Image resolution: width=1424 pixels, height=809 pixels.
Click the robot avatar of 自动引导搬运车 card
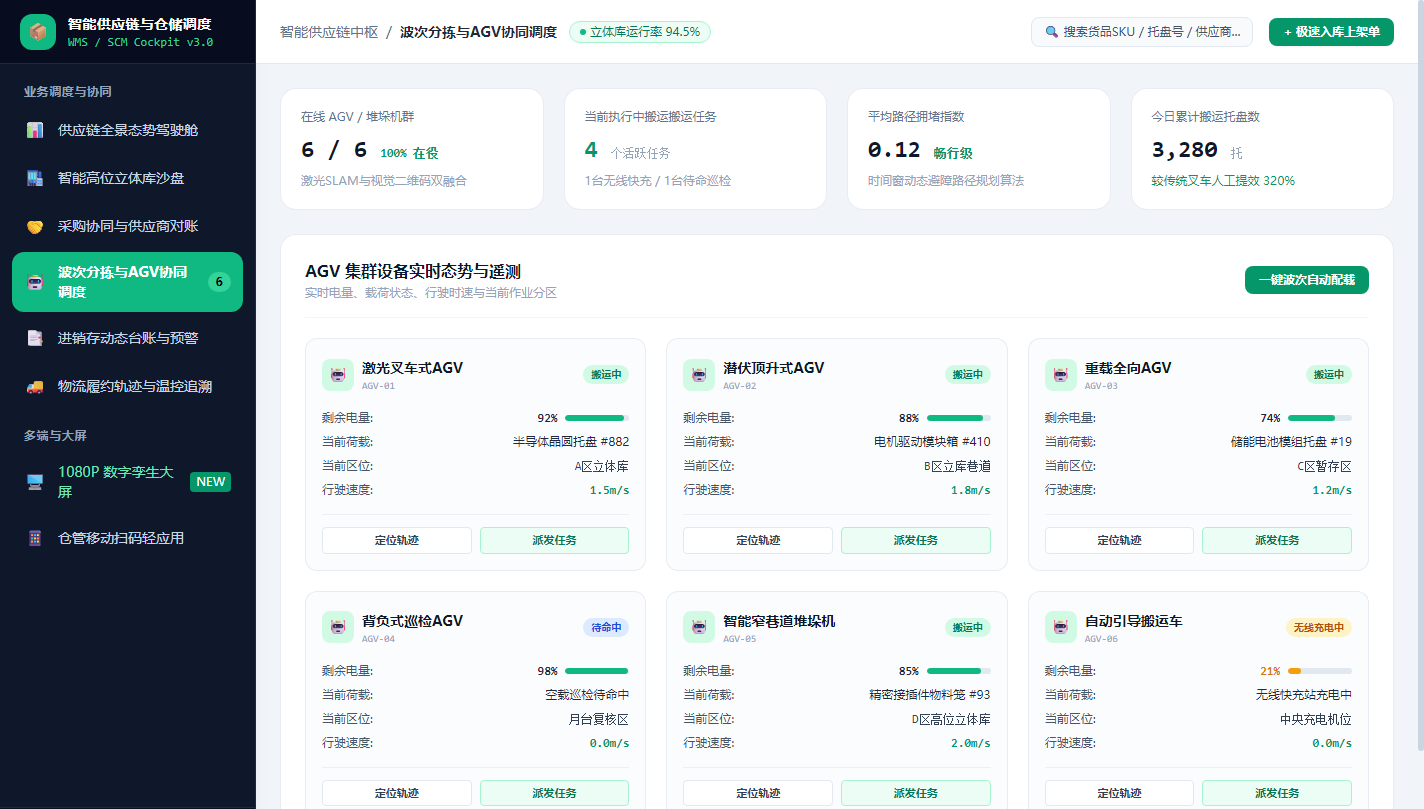pyautogui.click(x=1061, y=627)
